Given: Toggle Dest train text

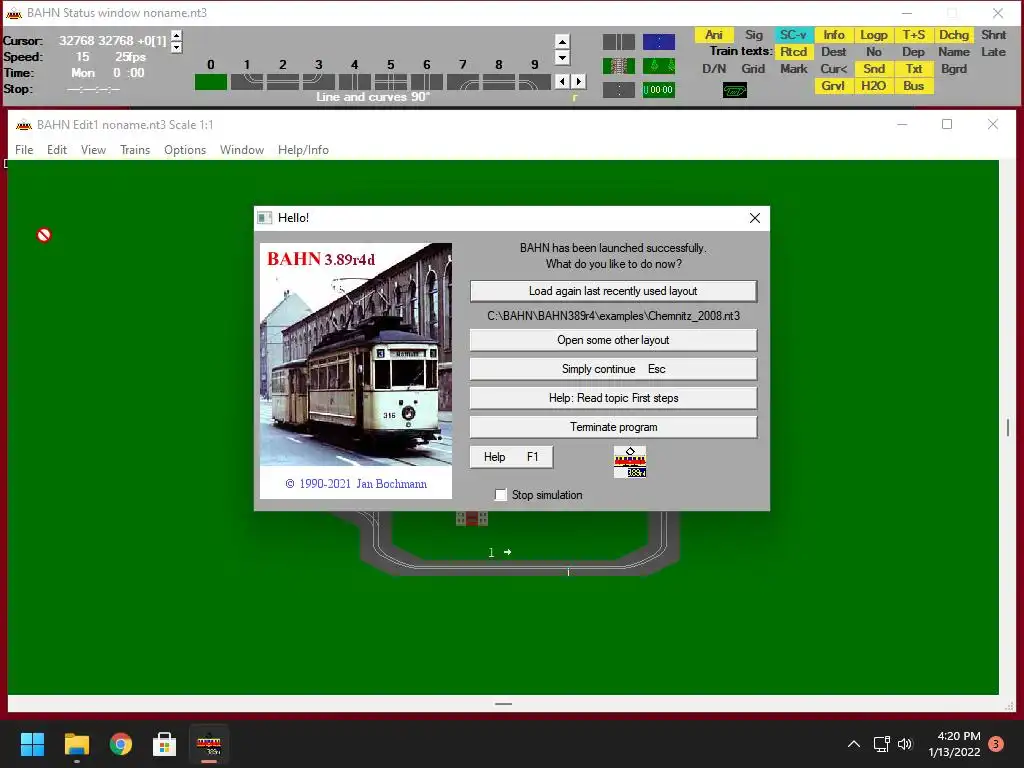Looking at the screenshot, I should 833,52.
